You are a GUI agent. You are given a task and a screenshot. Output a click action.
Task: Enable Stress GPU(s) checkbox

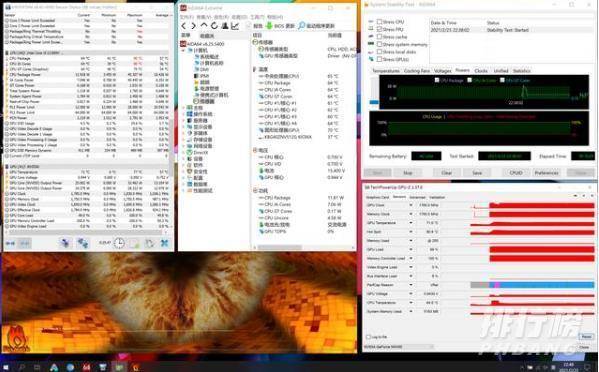pos(379,59)
